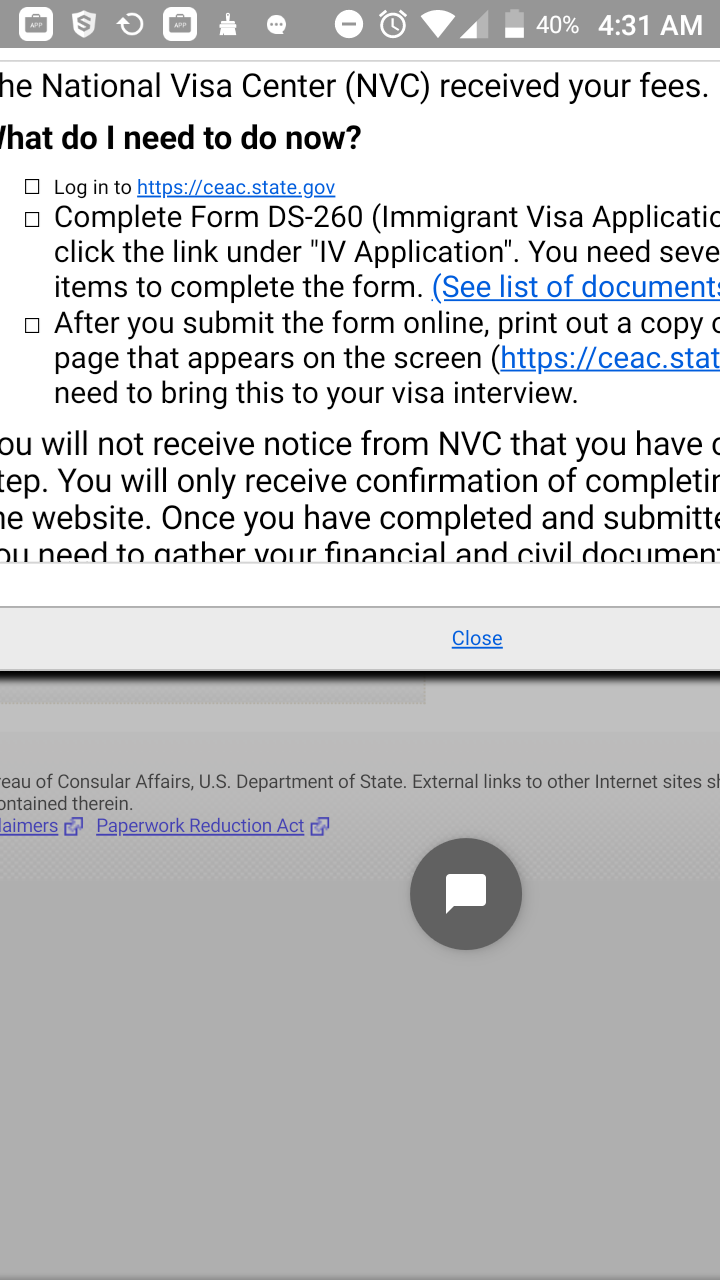This screenshot has height=1280, width=720.
Task: Open the Paperwork Reduction Act link
Action: pos(200,826)
